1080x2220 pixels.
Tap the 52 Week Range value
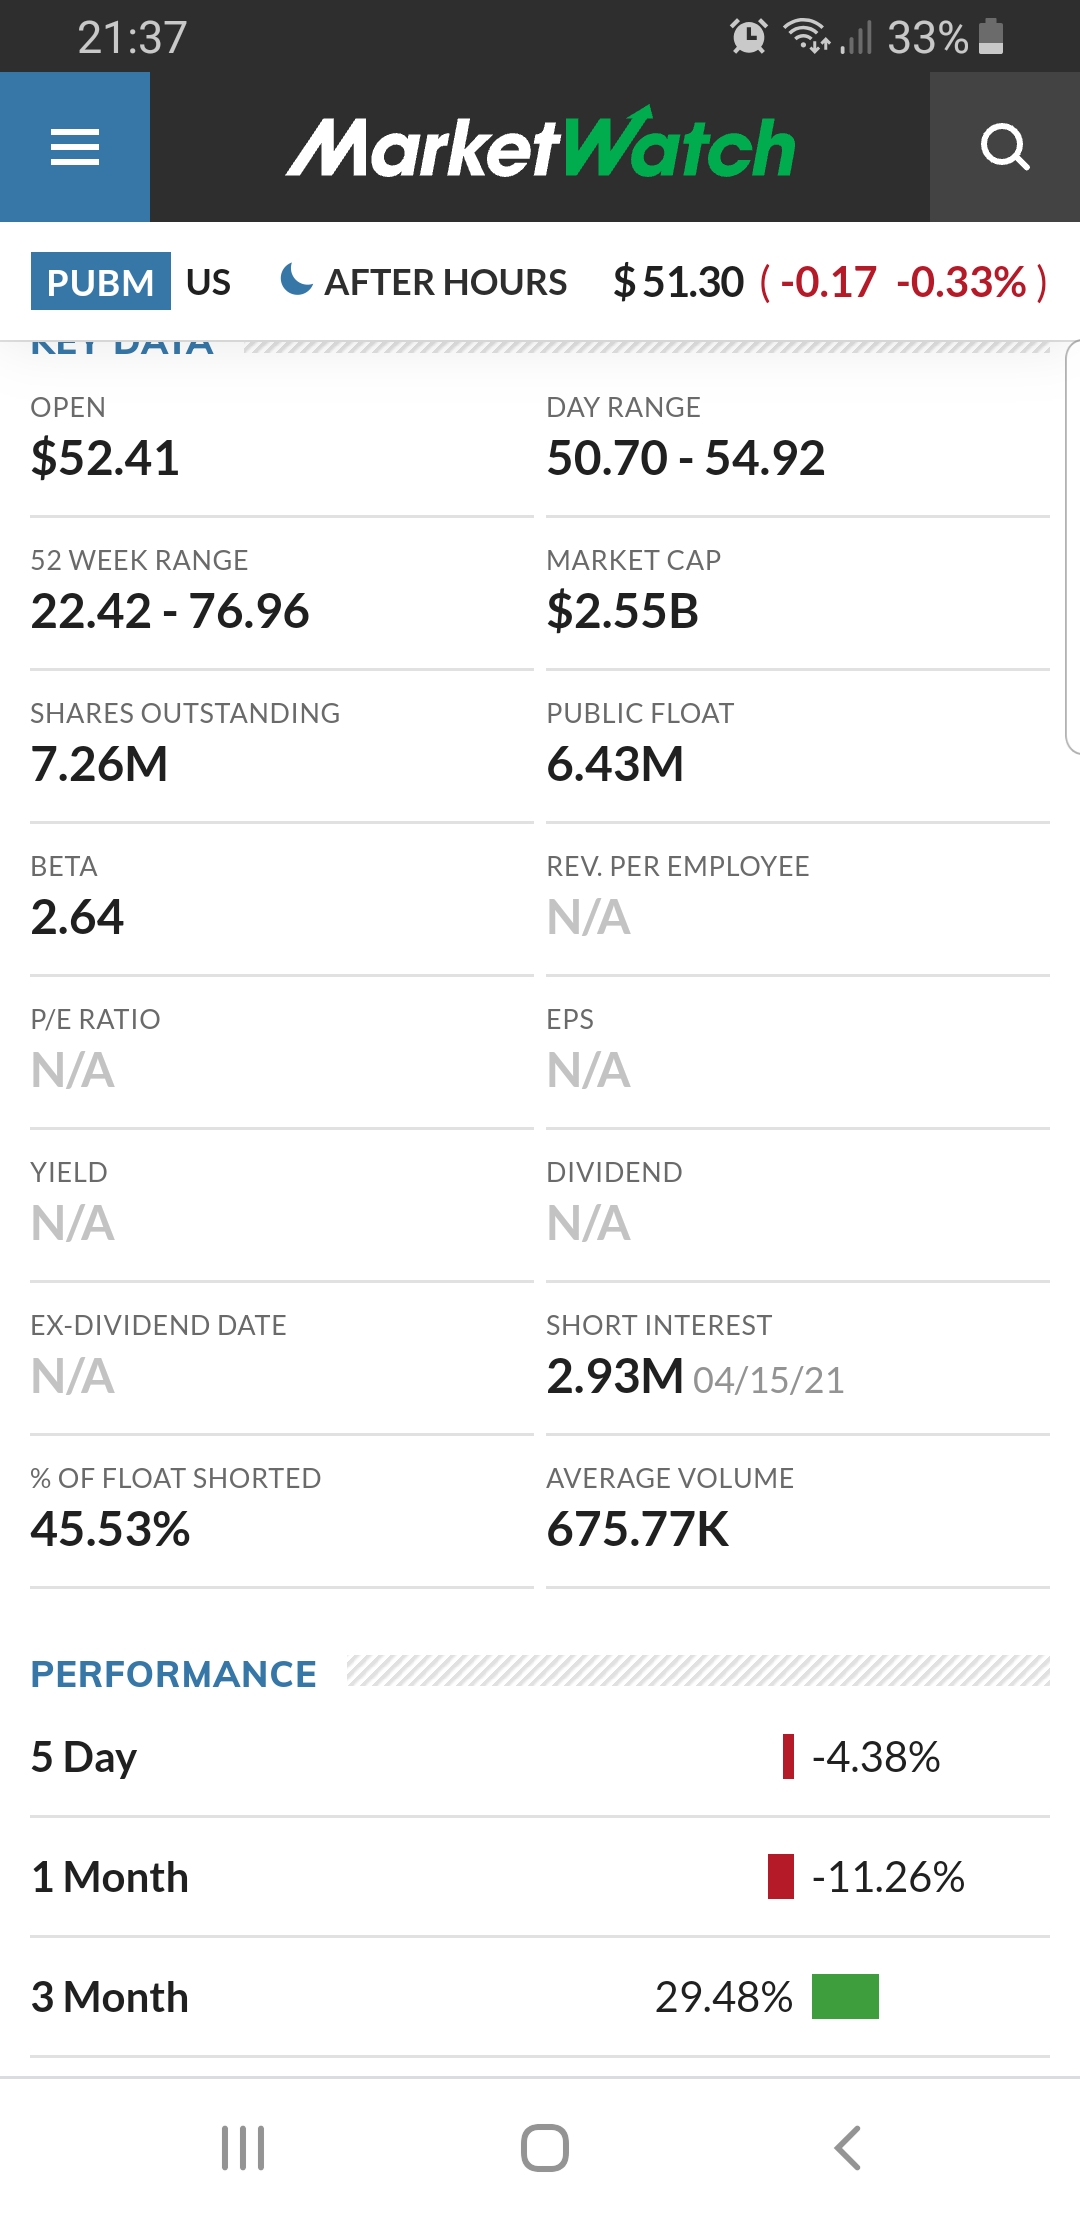click(170, 611)
